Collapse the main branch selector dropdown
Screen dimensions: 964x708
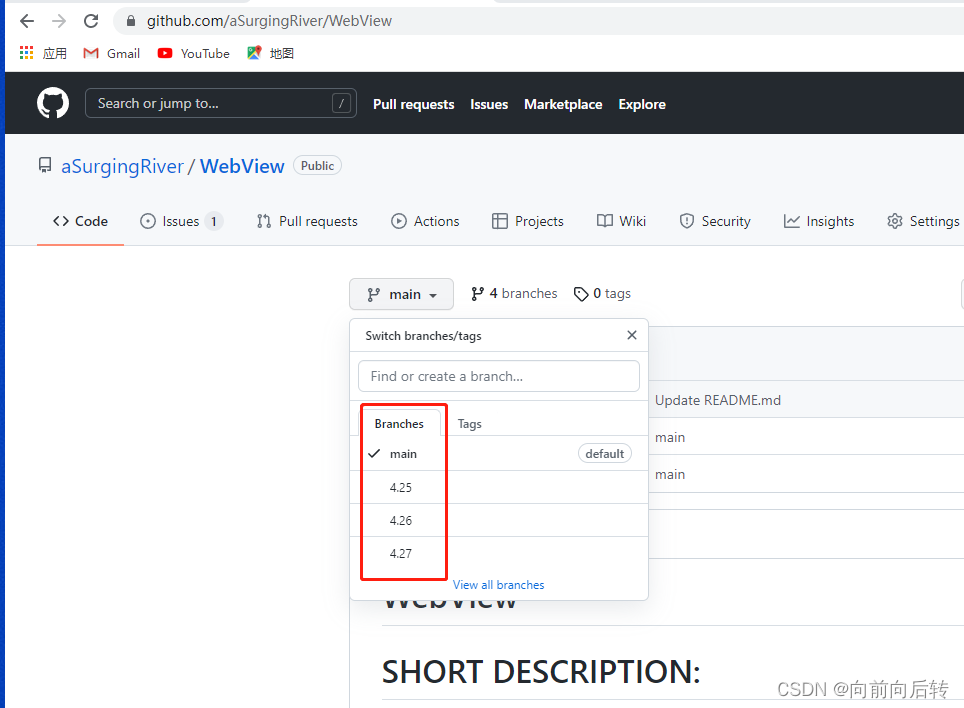click(401, 294)
